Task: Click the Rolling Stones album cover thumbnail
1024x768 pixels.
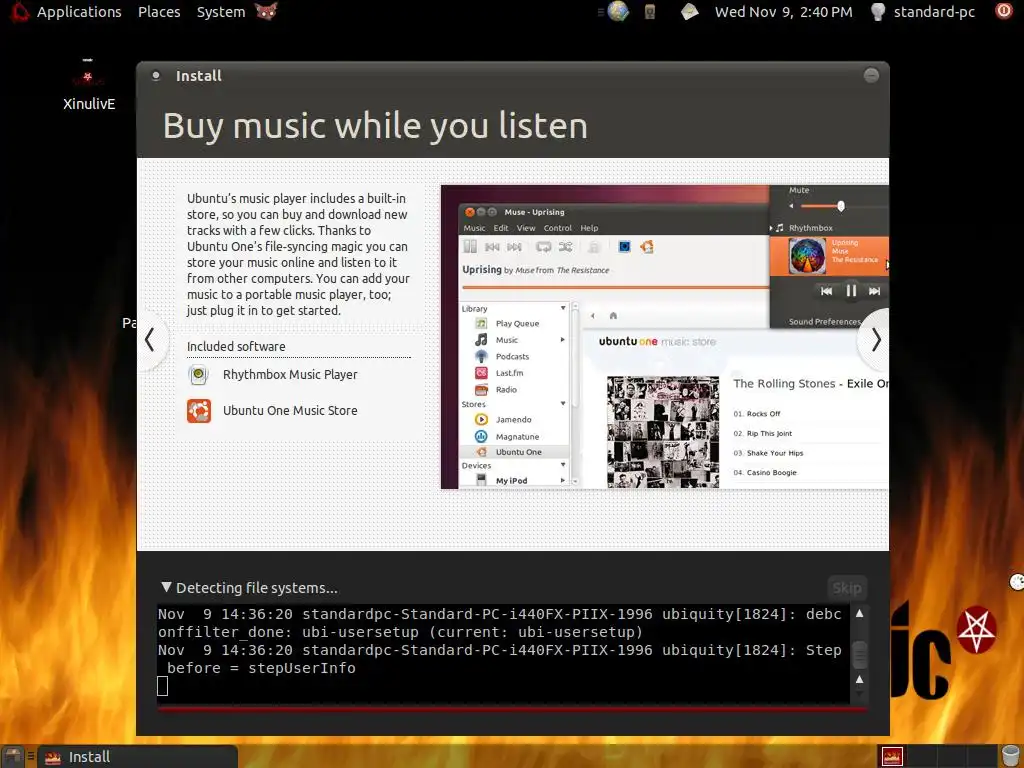Action: tap(663, 432)
